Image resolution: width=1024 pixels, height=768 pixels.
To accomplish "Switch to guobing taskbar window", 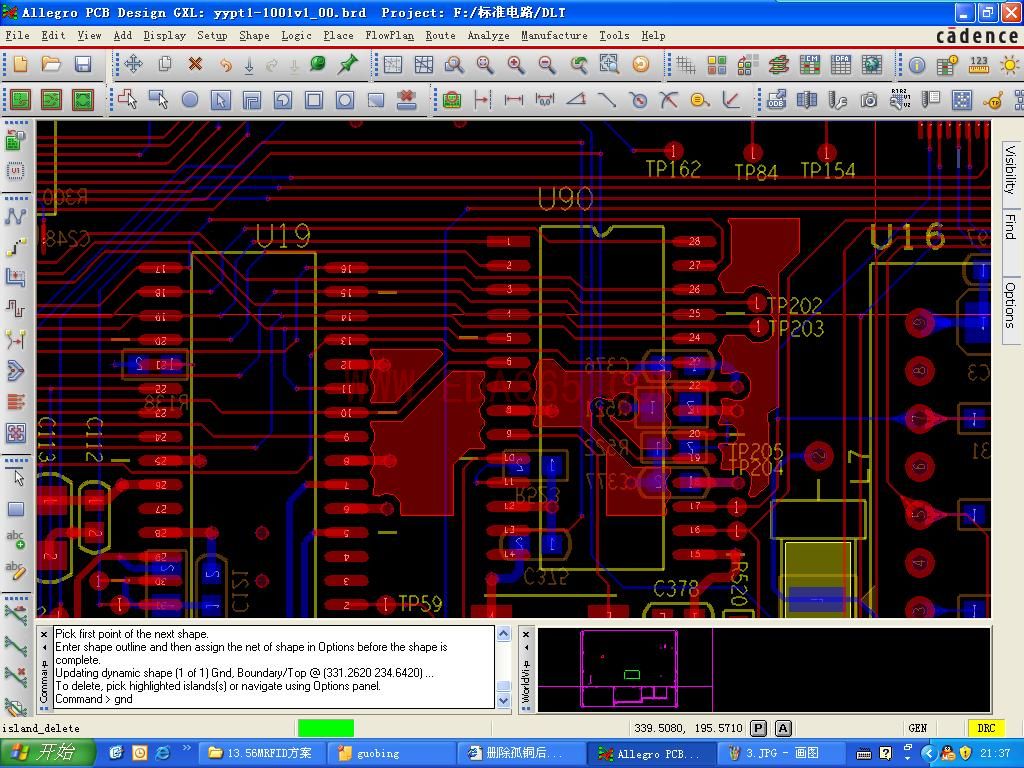I will (392, 753).
